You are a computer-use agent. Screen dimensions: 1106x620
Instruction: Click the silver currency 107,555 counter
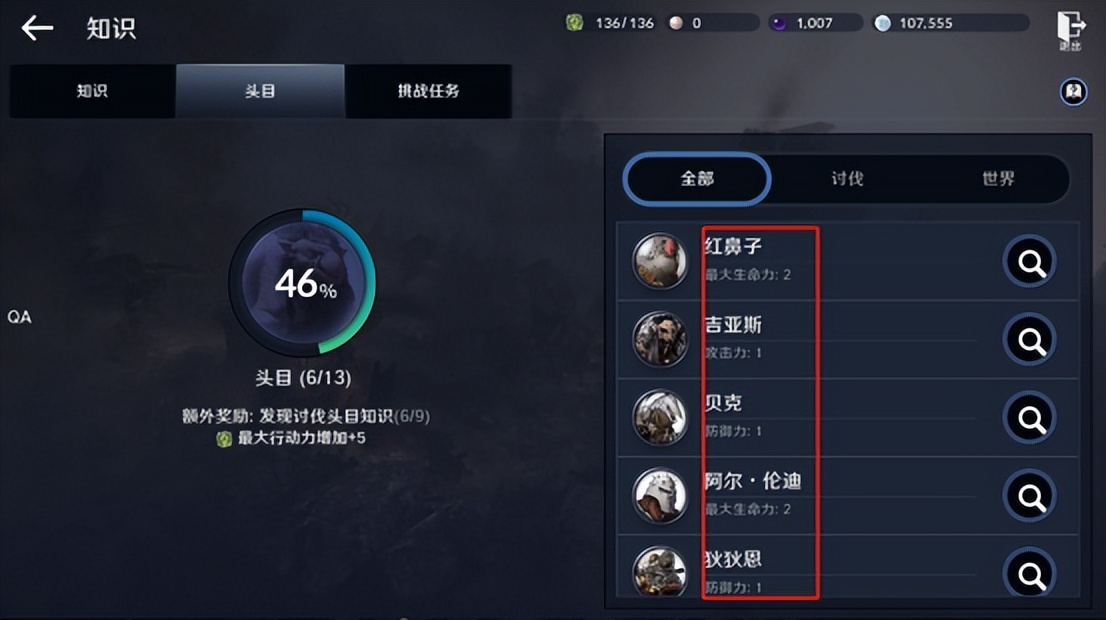pos(950,23)
